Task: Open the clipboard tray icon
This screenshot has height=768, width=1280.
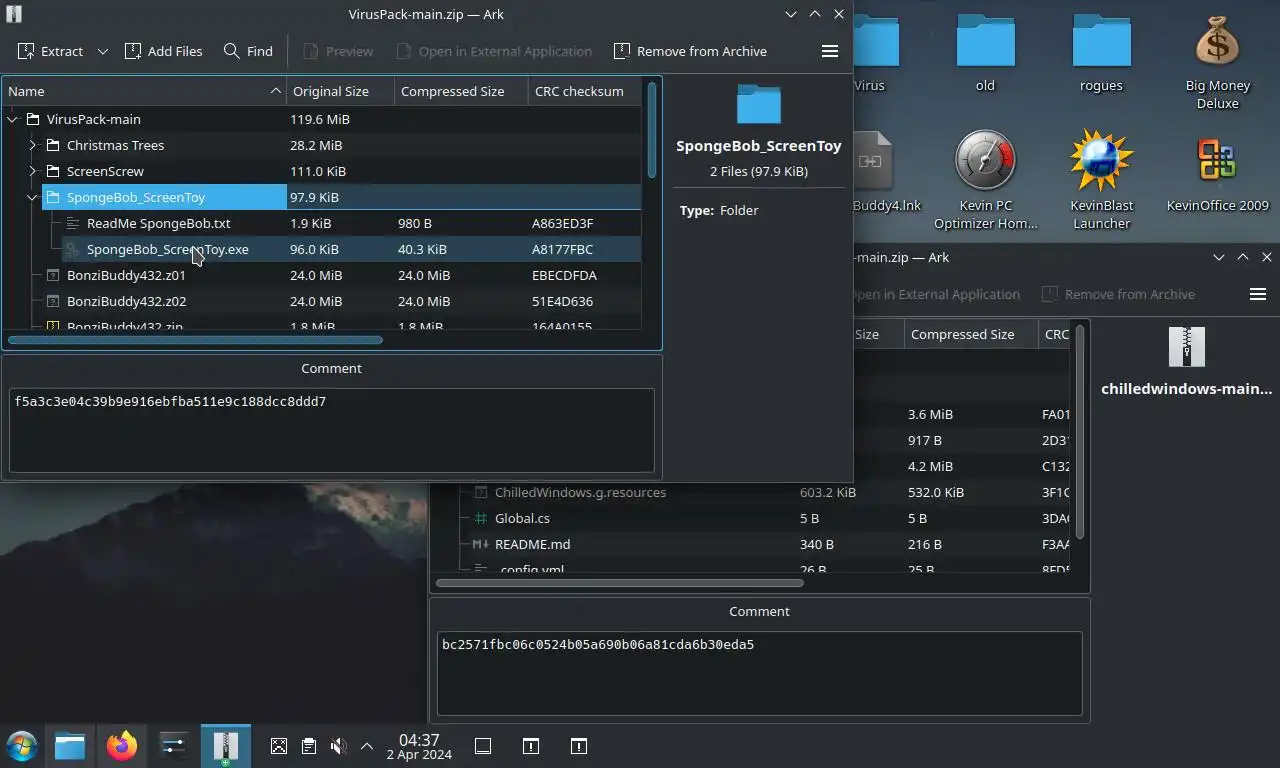Action: [x=309, y=746]
